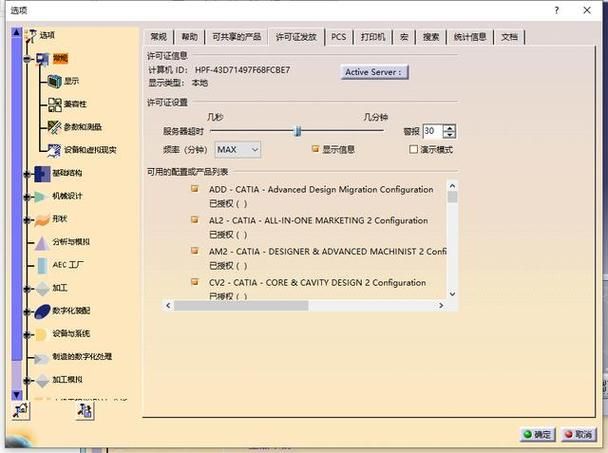Click the 分析与模拟 category icon

click(x=41, y=242)
